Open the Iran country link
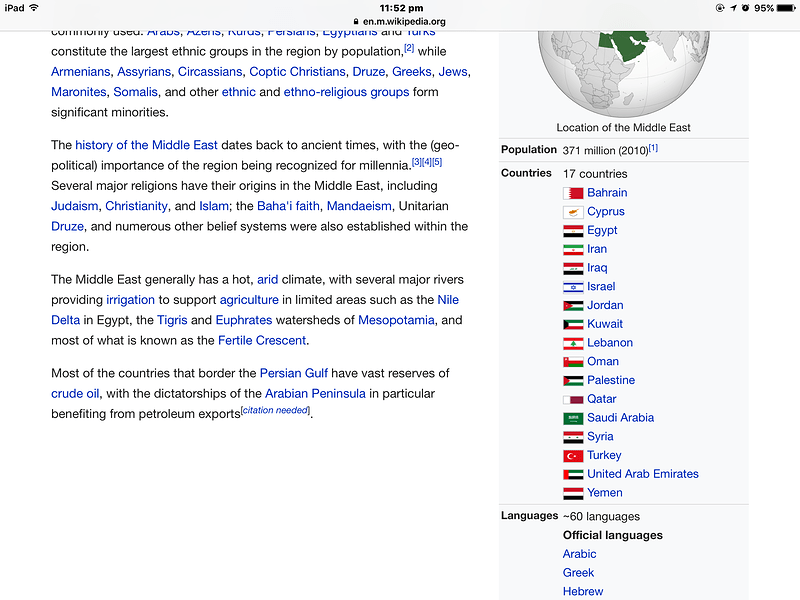This screenshot has width=800, height=600. pyautogui.click(x=597, y=249)
